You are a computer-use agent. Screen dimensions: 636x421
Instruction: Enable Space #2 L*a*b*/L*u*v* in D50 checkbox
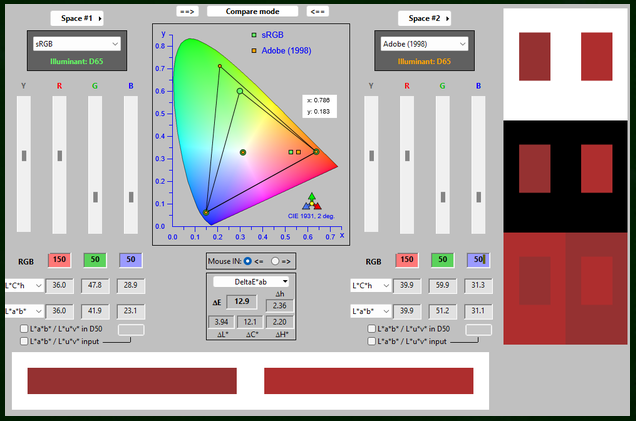pyautogui.click(x=372, y=329)
